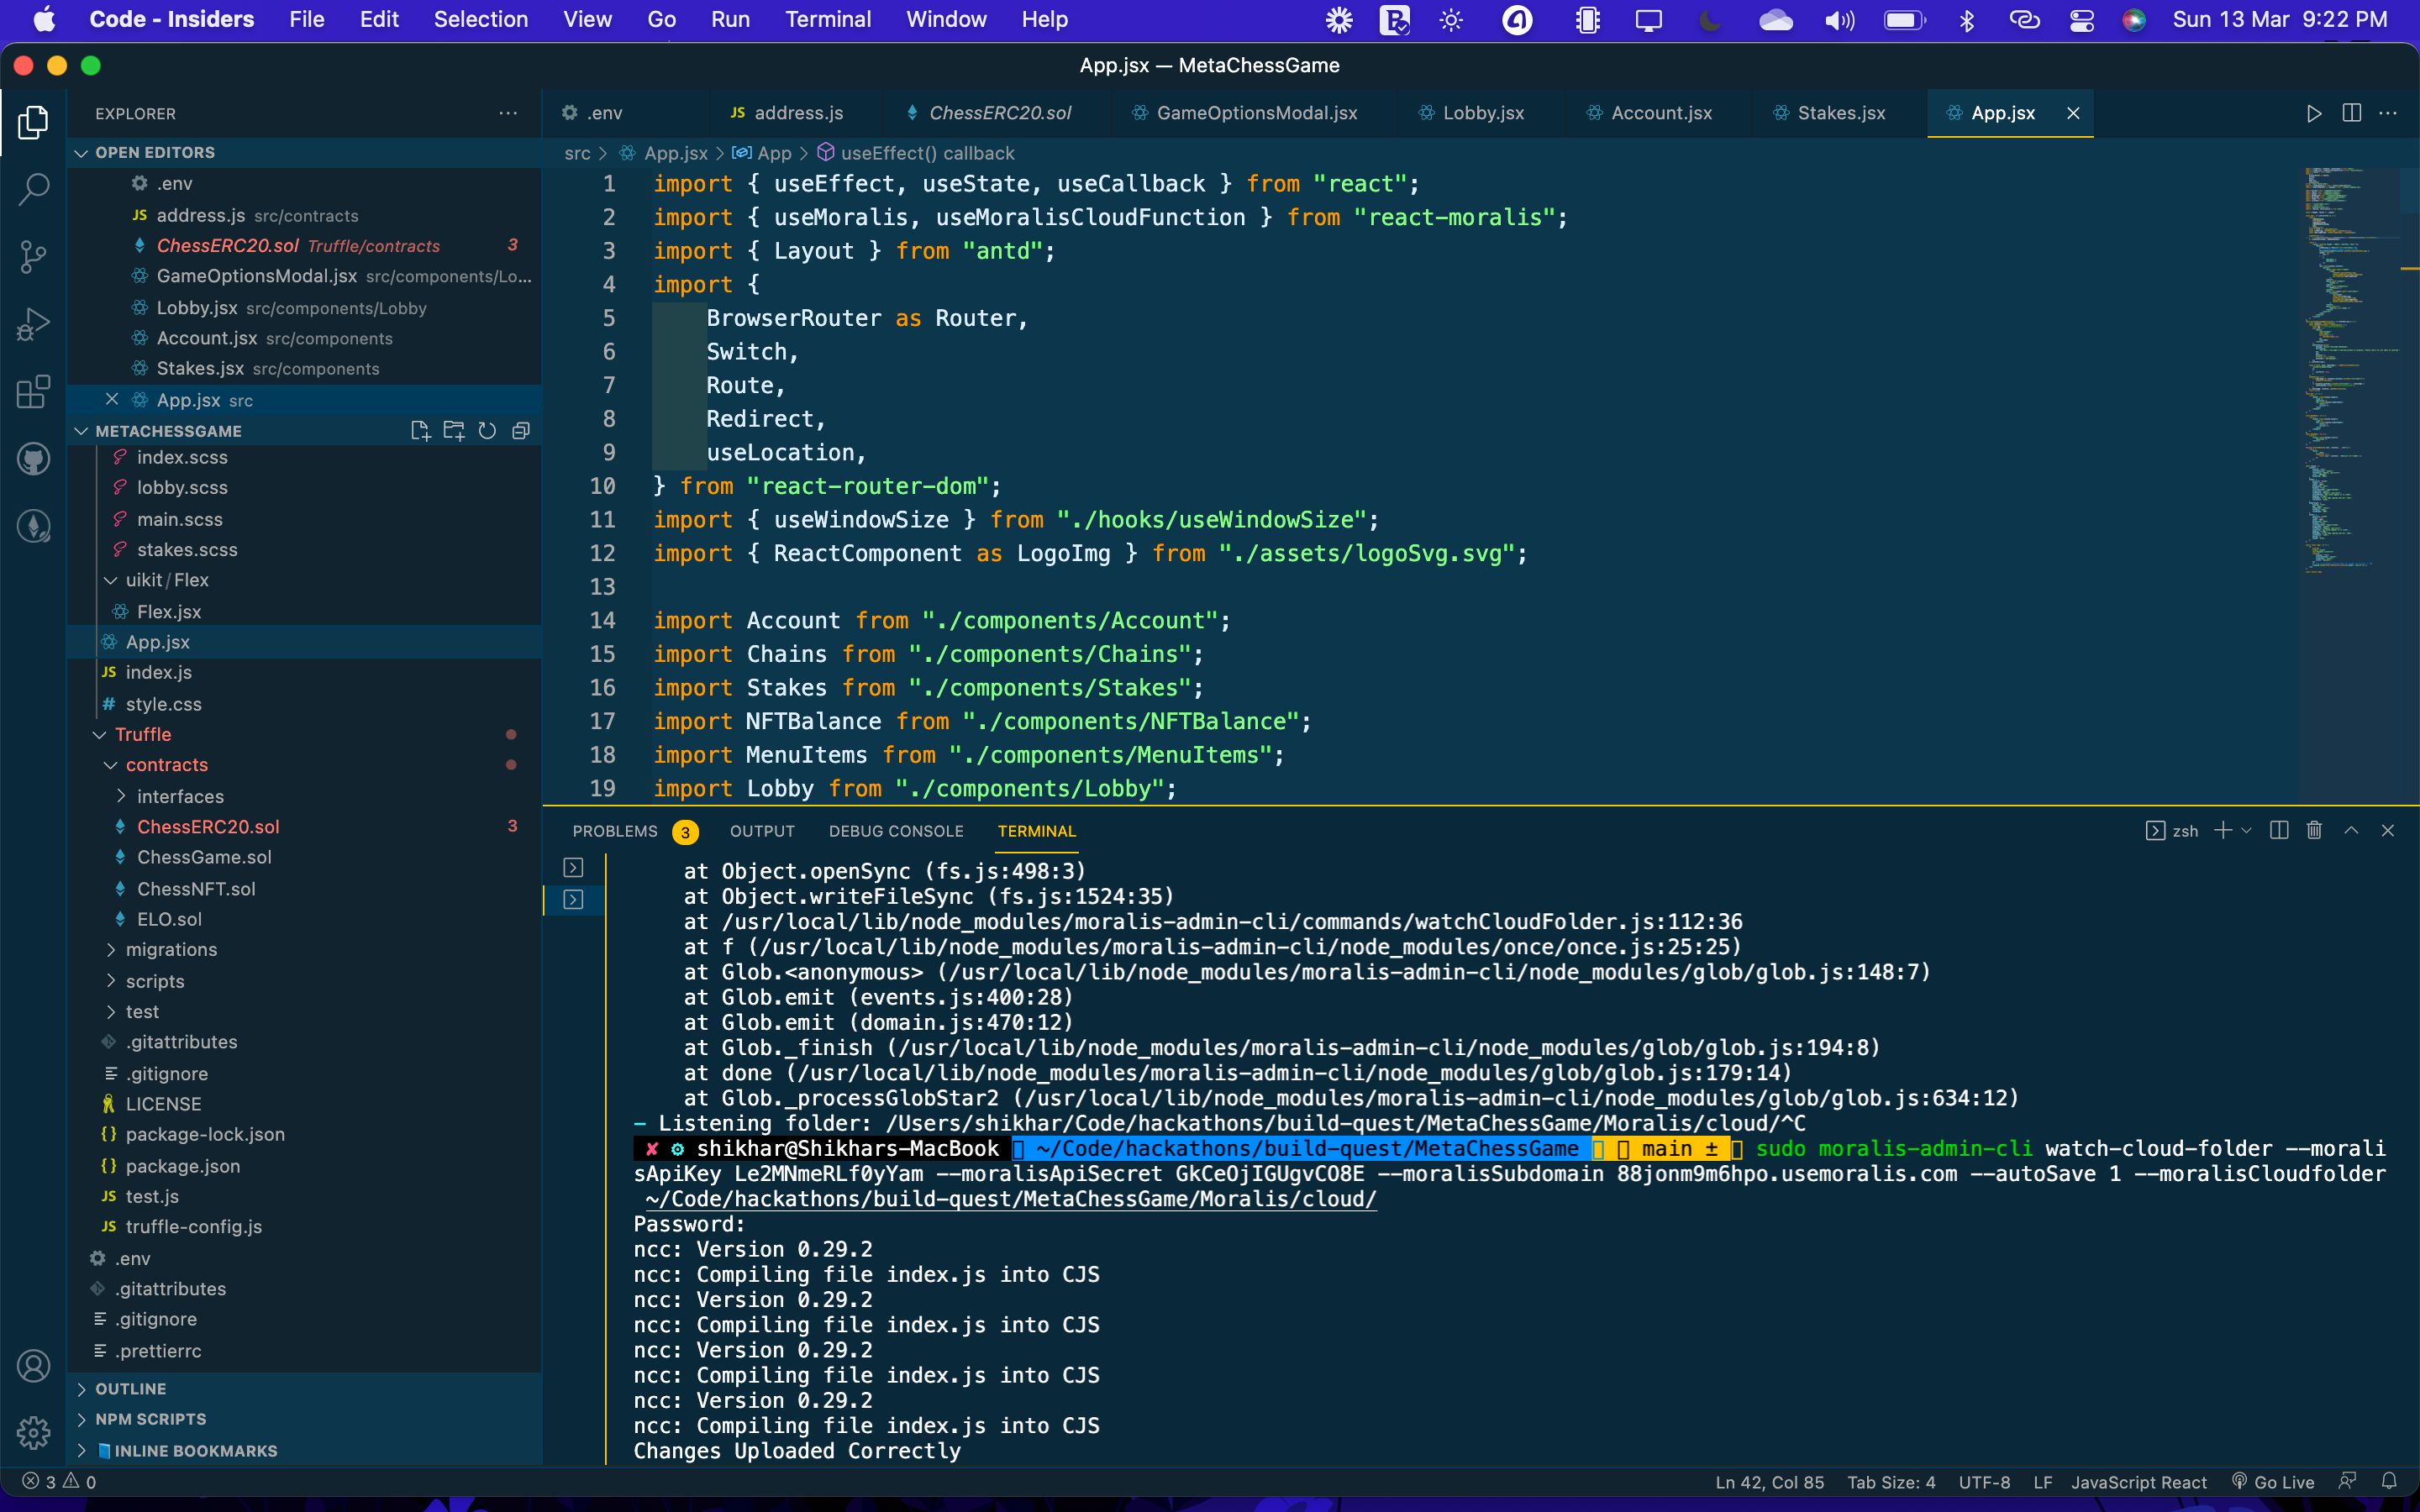Image resolution: width=2420 pixels, height=1512 pixels.
Task: Open the Manage gear icon
Action: point(33,1432)
